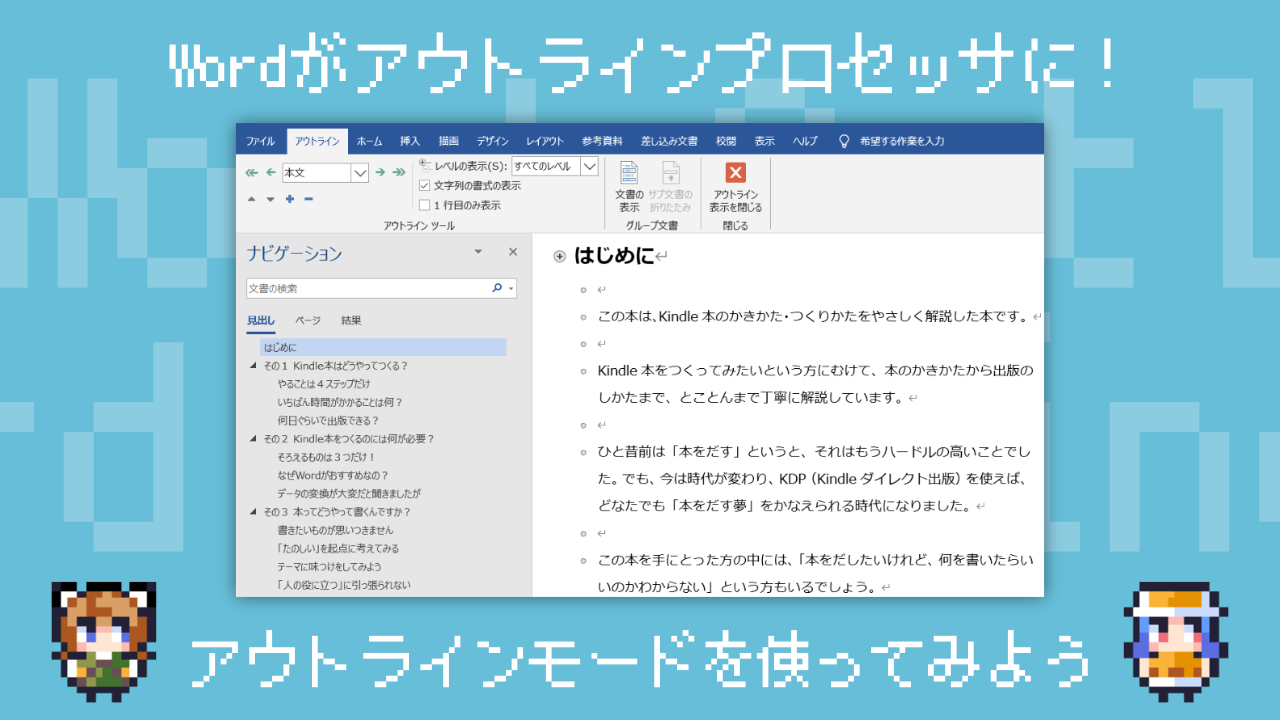
Task: Switch to ホーム ribbon tab
Action: [369, 141]
